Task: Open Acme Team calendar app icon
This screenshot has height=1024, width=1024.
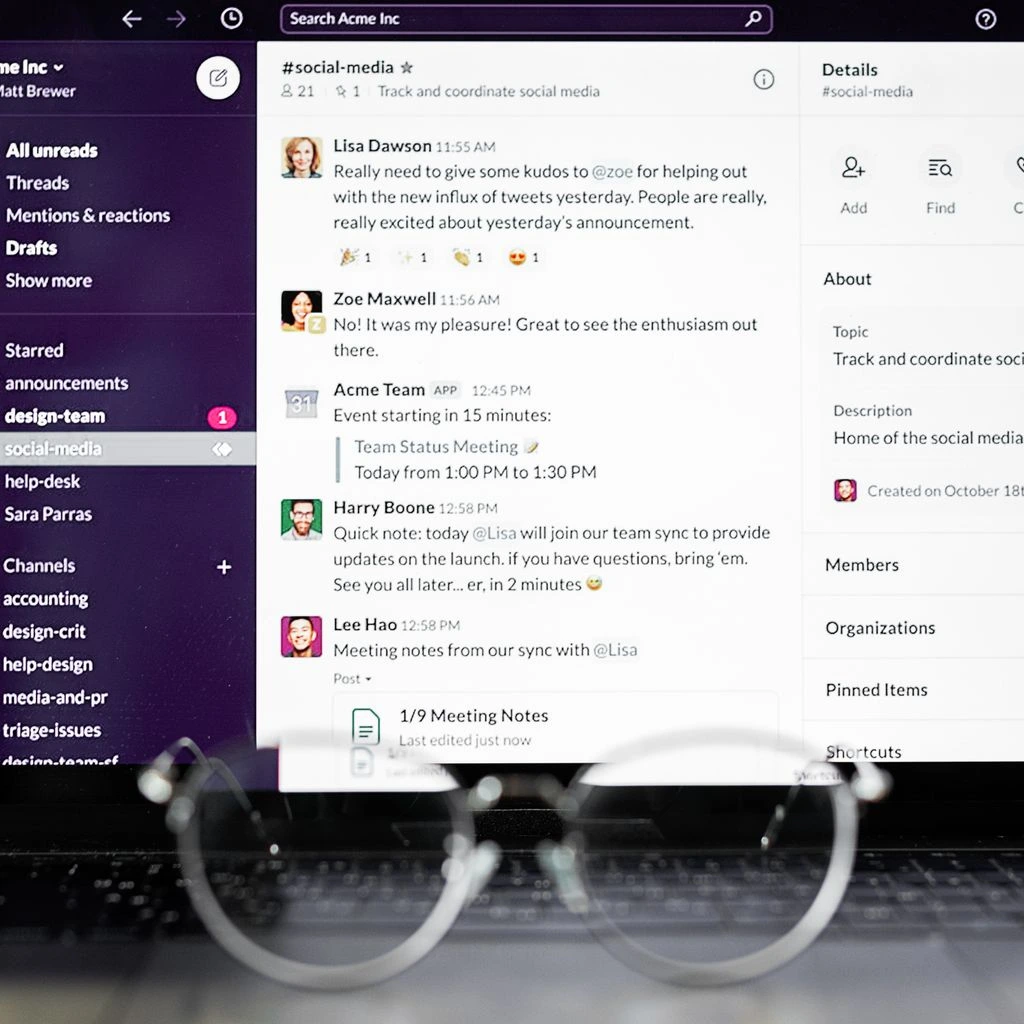Action: [x=302, y=403]
